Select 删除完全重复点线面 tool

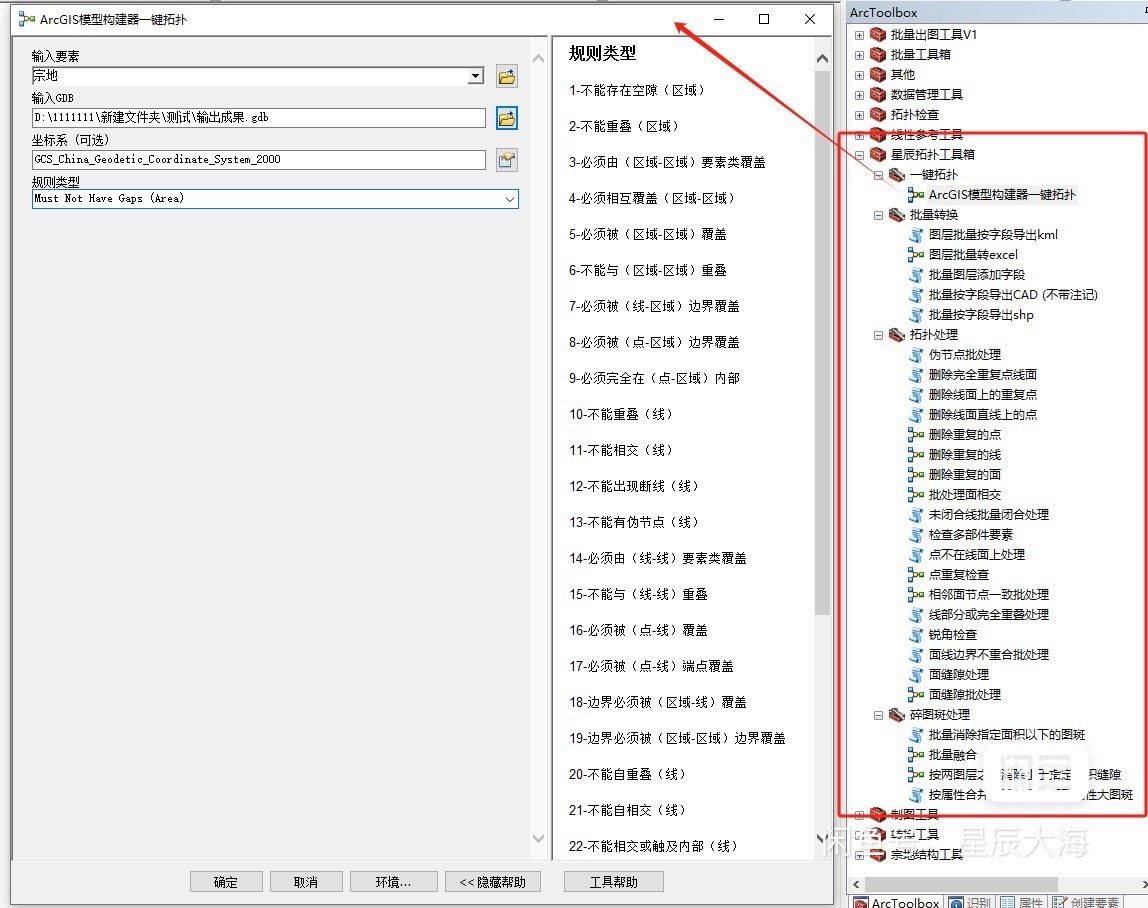click(983, 375)
